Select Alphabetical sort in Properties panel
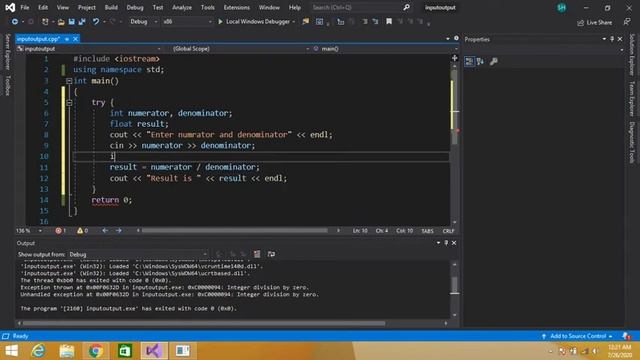 coord(480,62)
